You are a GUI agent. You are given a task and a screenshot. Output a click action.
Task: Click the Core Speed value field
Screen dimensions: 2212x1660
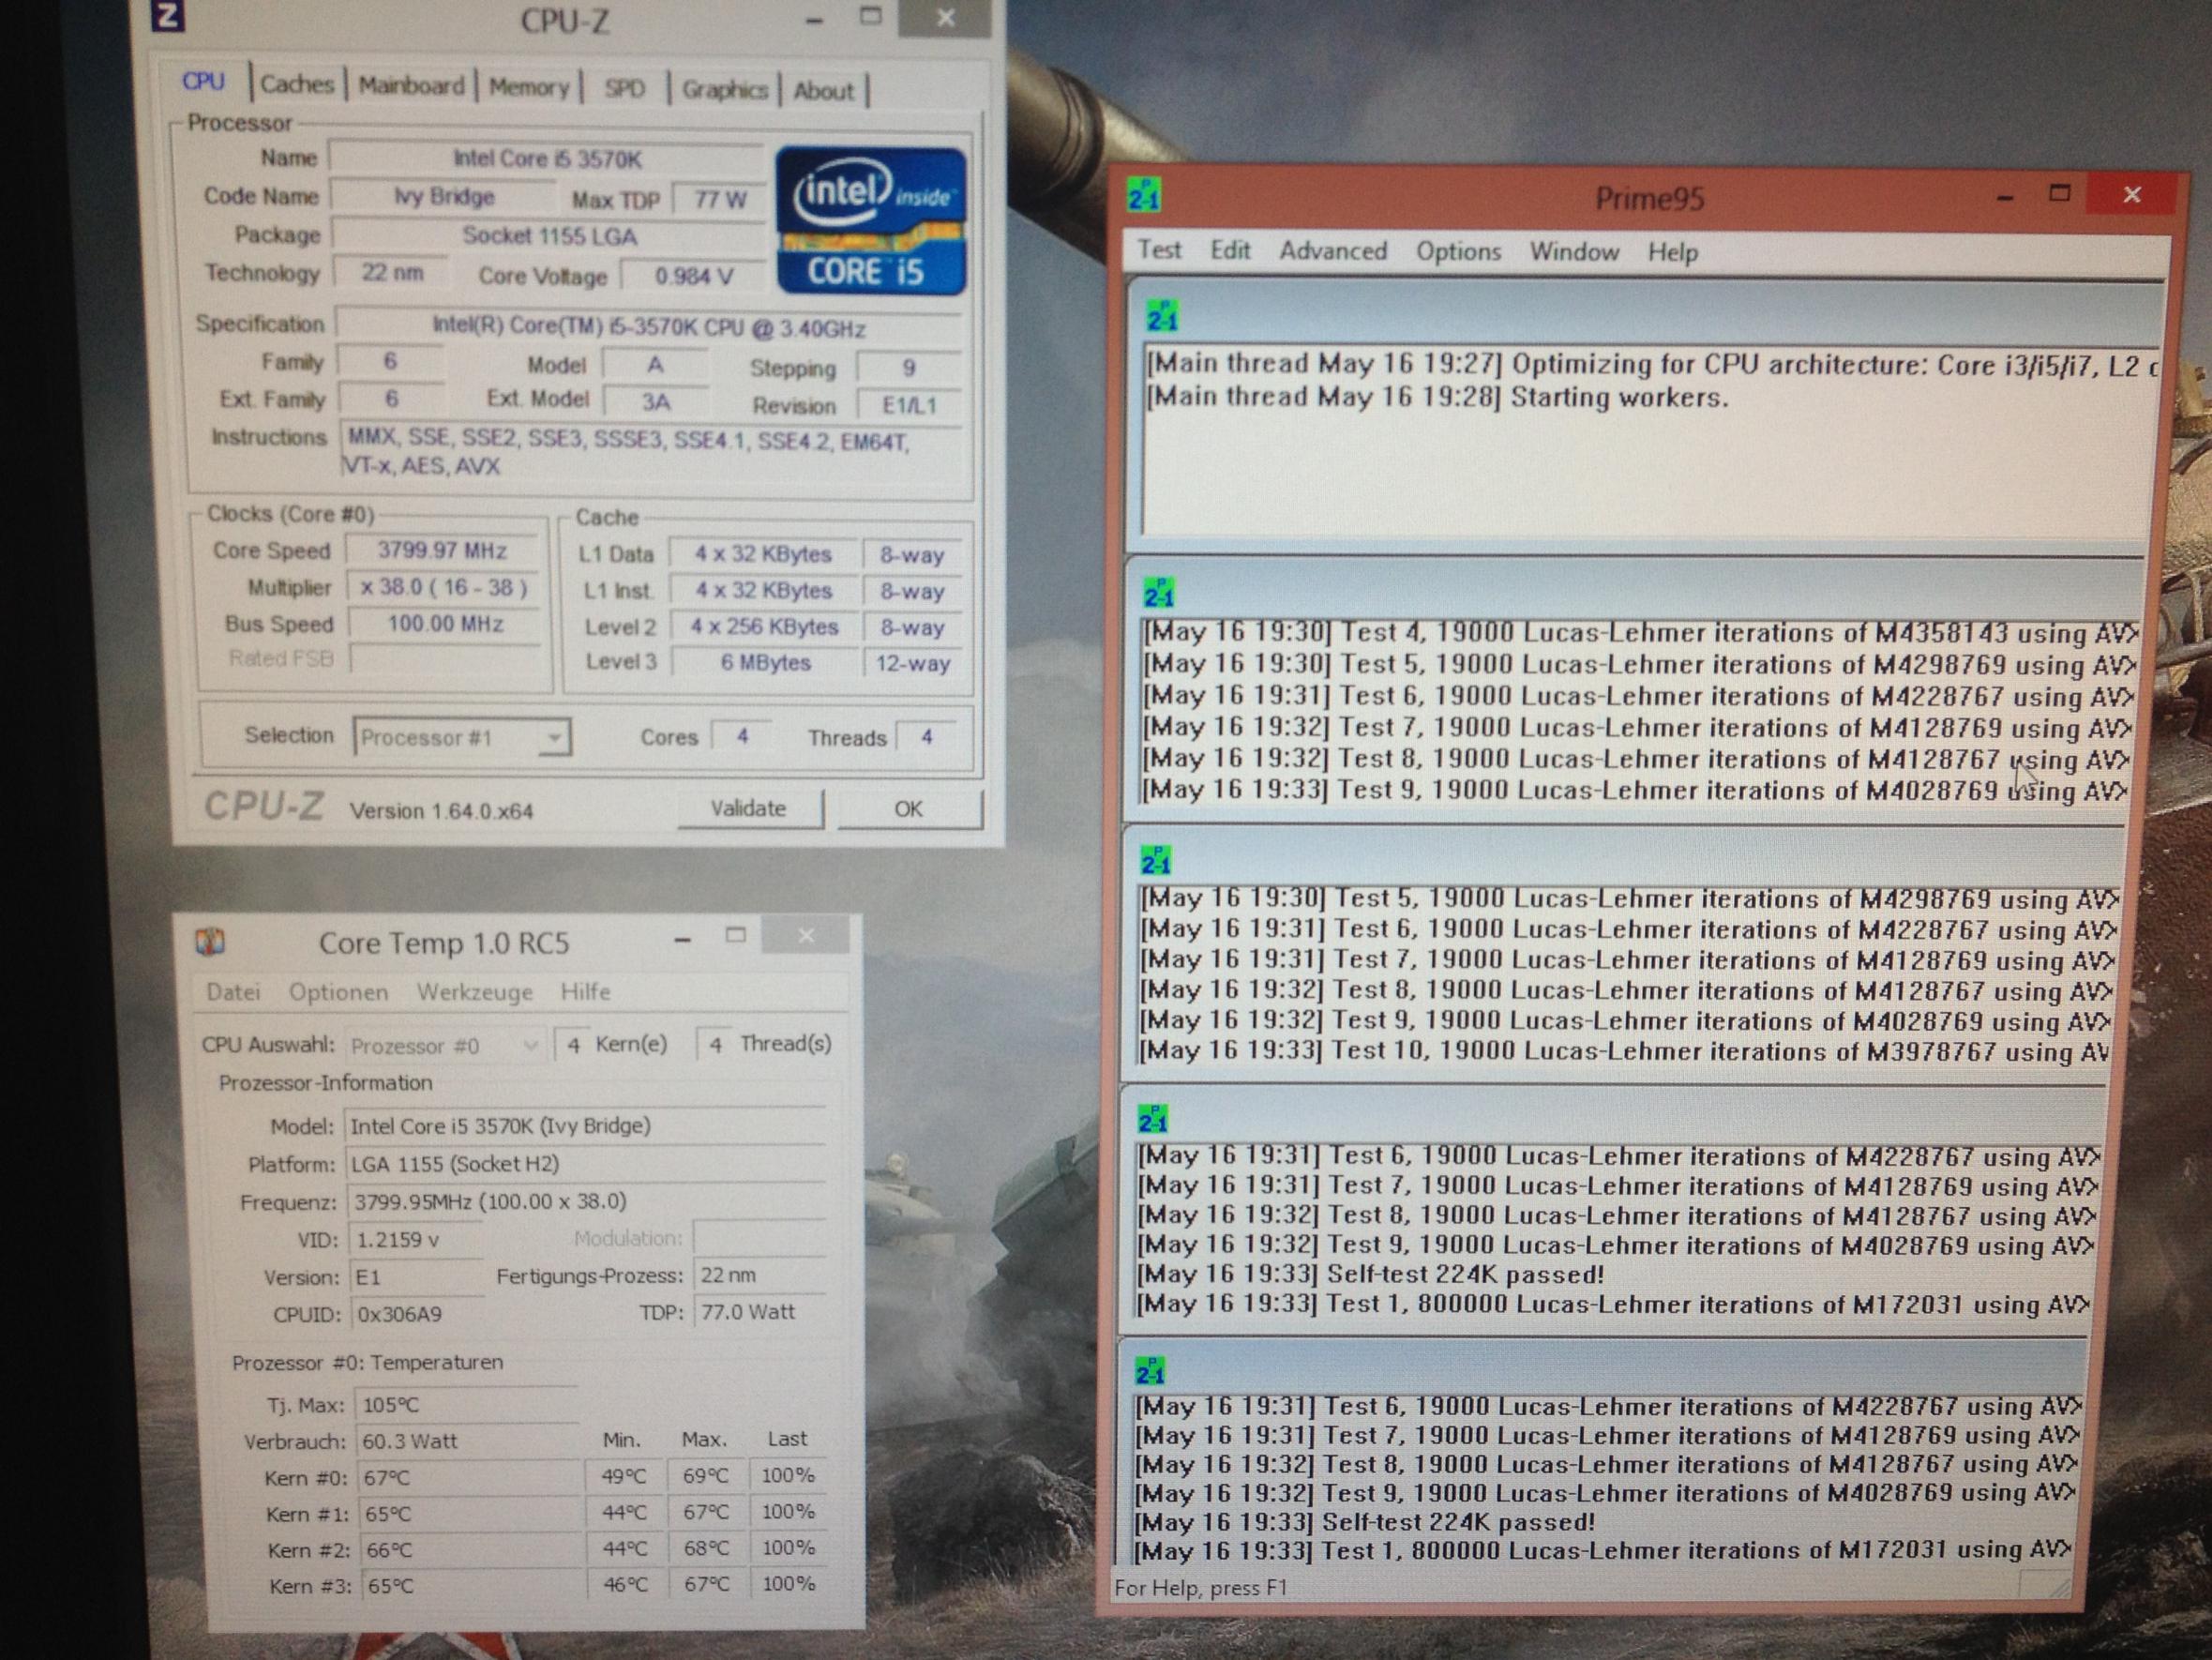click(442, 551)
